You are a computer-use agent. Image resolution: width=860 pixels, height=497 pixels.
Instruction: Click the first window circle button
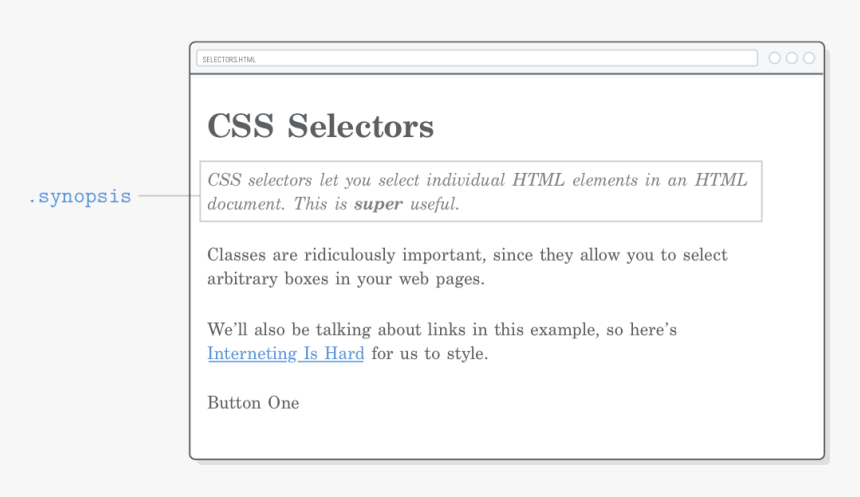(x=774, y=58)
